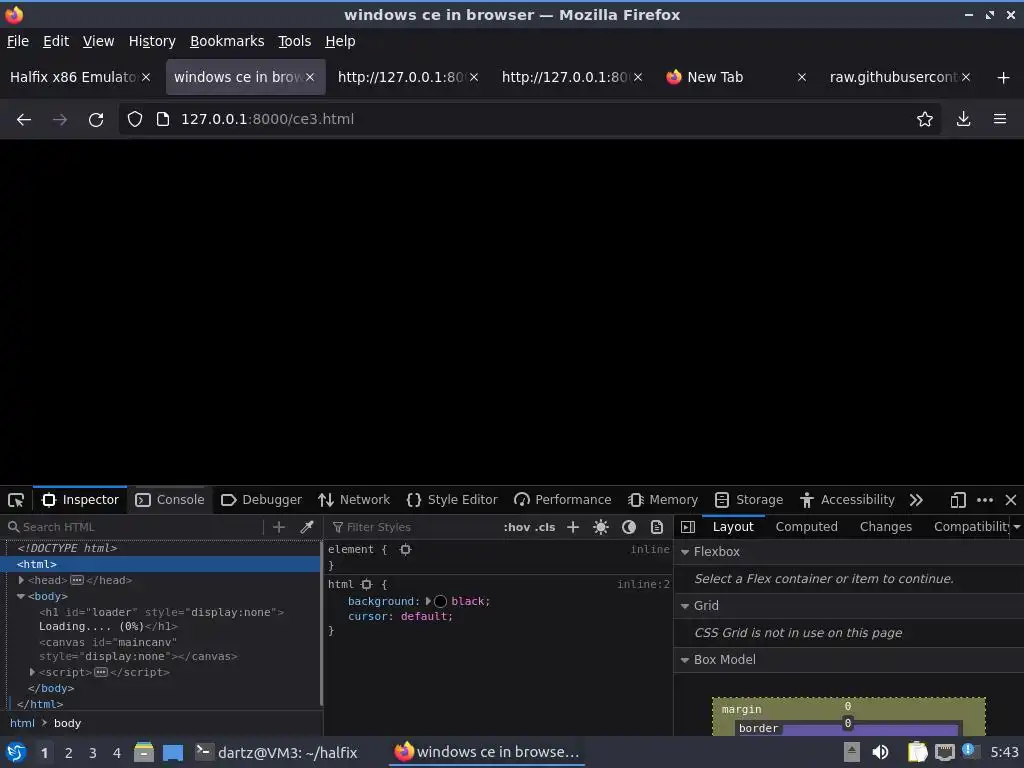This screenshot has width=1024, height=768.
Task: Open the DevTools three-dot options menu
Action: pos(985,500)
